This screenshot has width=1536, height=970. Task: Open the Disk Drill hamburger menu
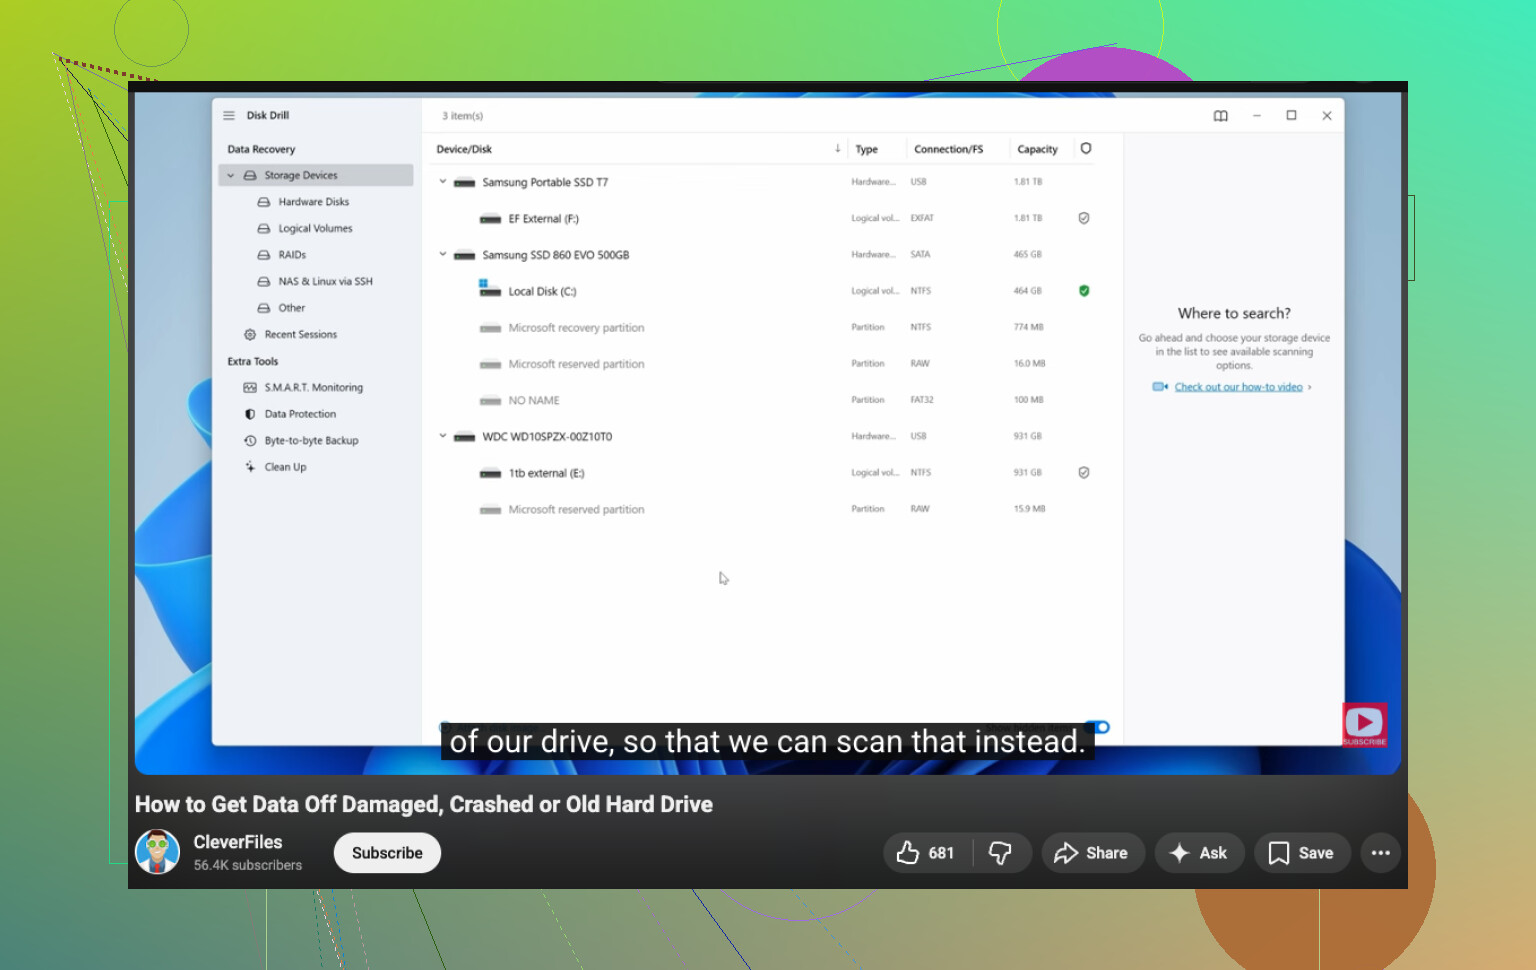pyautogui.click(x=229, y=116)
